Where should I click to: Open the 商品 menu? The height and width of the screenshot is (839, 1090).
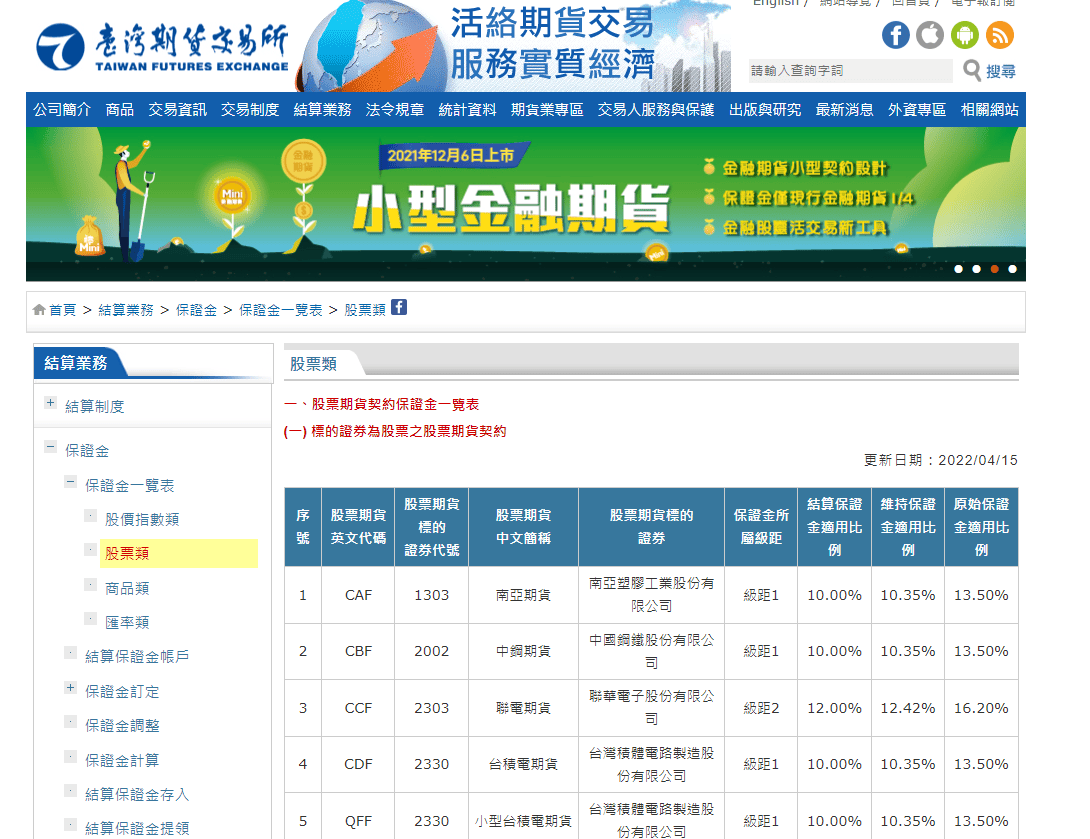[x=120, y=110]
